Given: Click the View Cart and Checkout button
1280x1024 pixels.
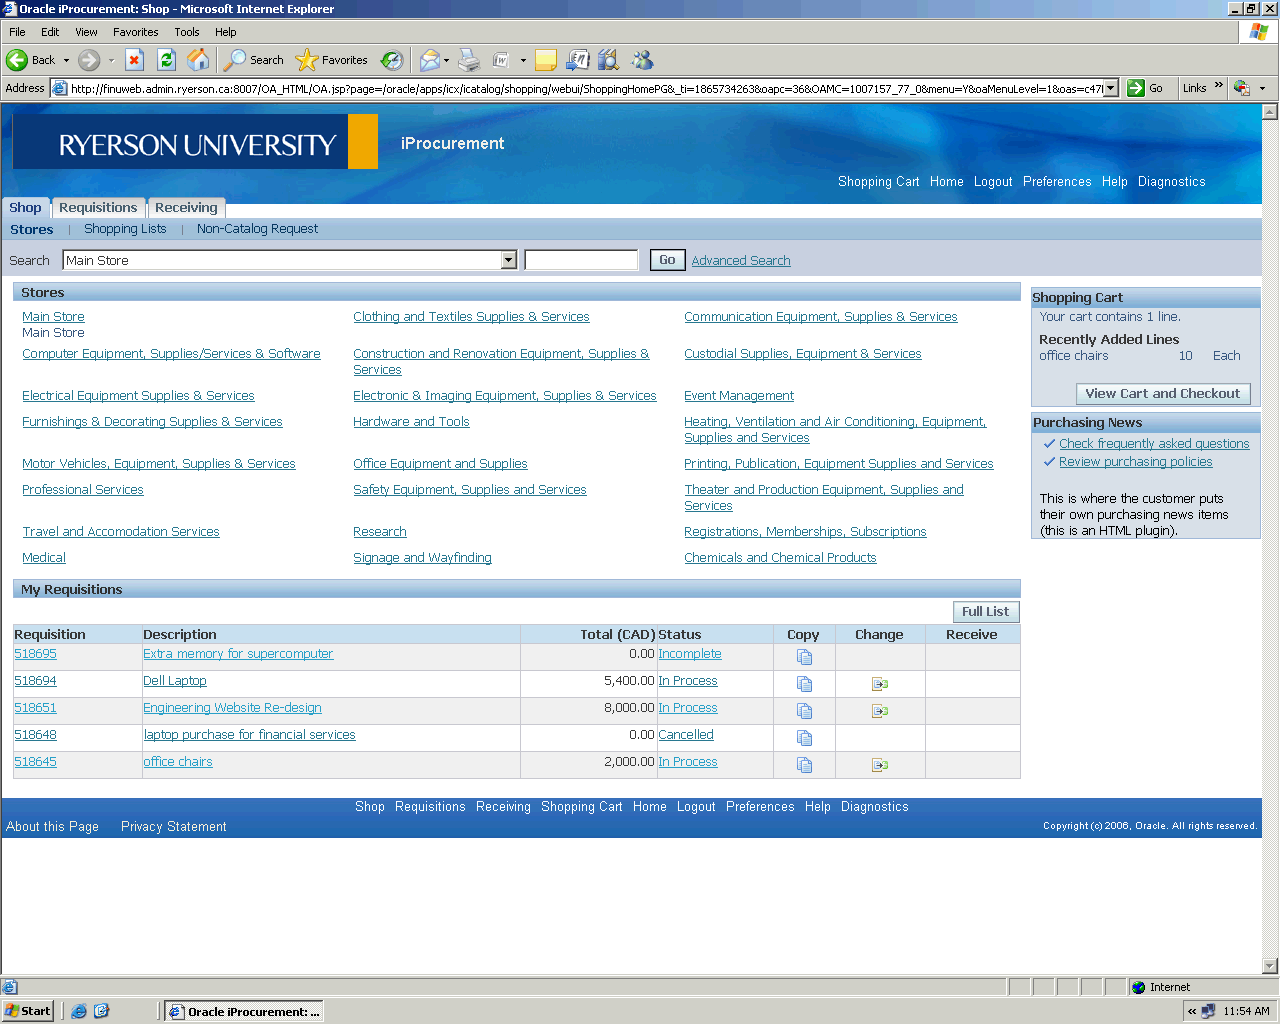Looking at the screenshot, I should 1162,394.
